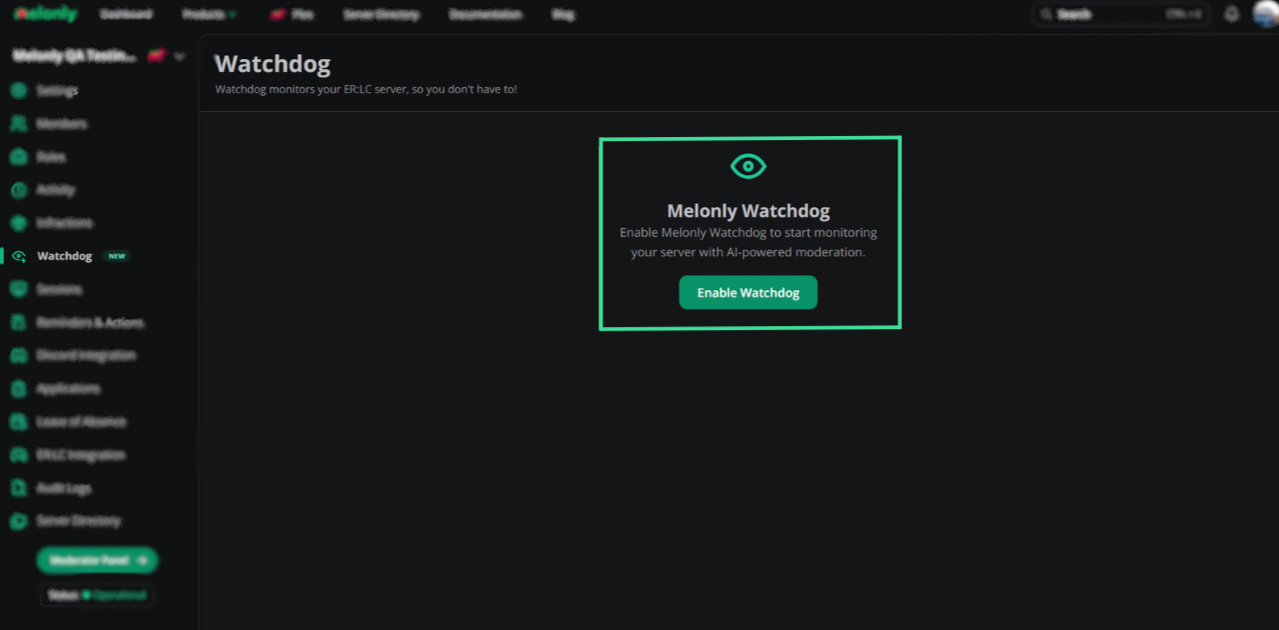This screenshot has height=630, width=1279.
Task: Click the Search field in top bar
Action: tap(1121, 15)
